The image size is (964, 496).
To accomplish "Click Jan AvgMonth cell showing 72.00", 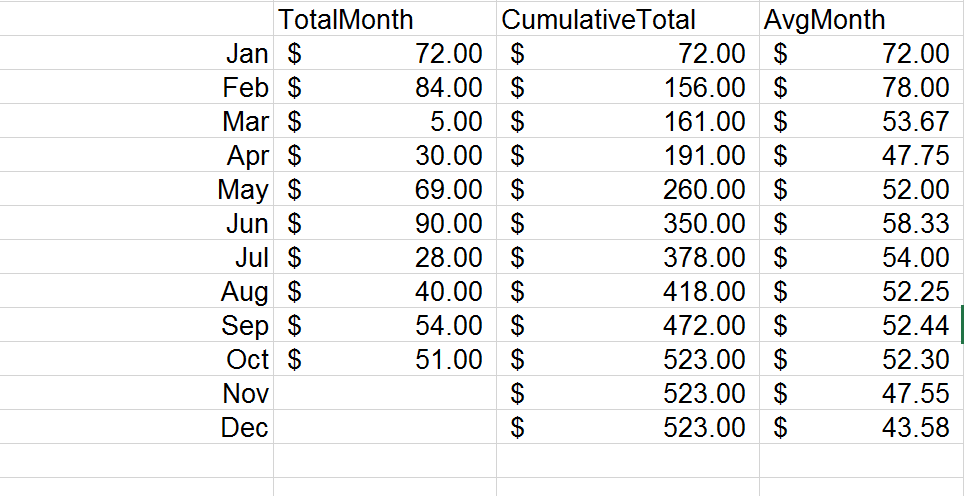I will coord(861,53).
